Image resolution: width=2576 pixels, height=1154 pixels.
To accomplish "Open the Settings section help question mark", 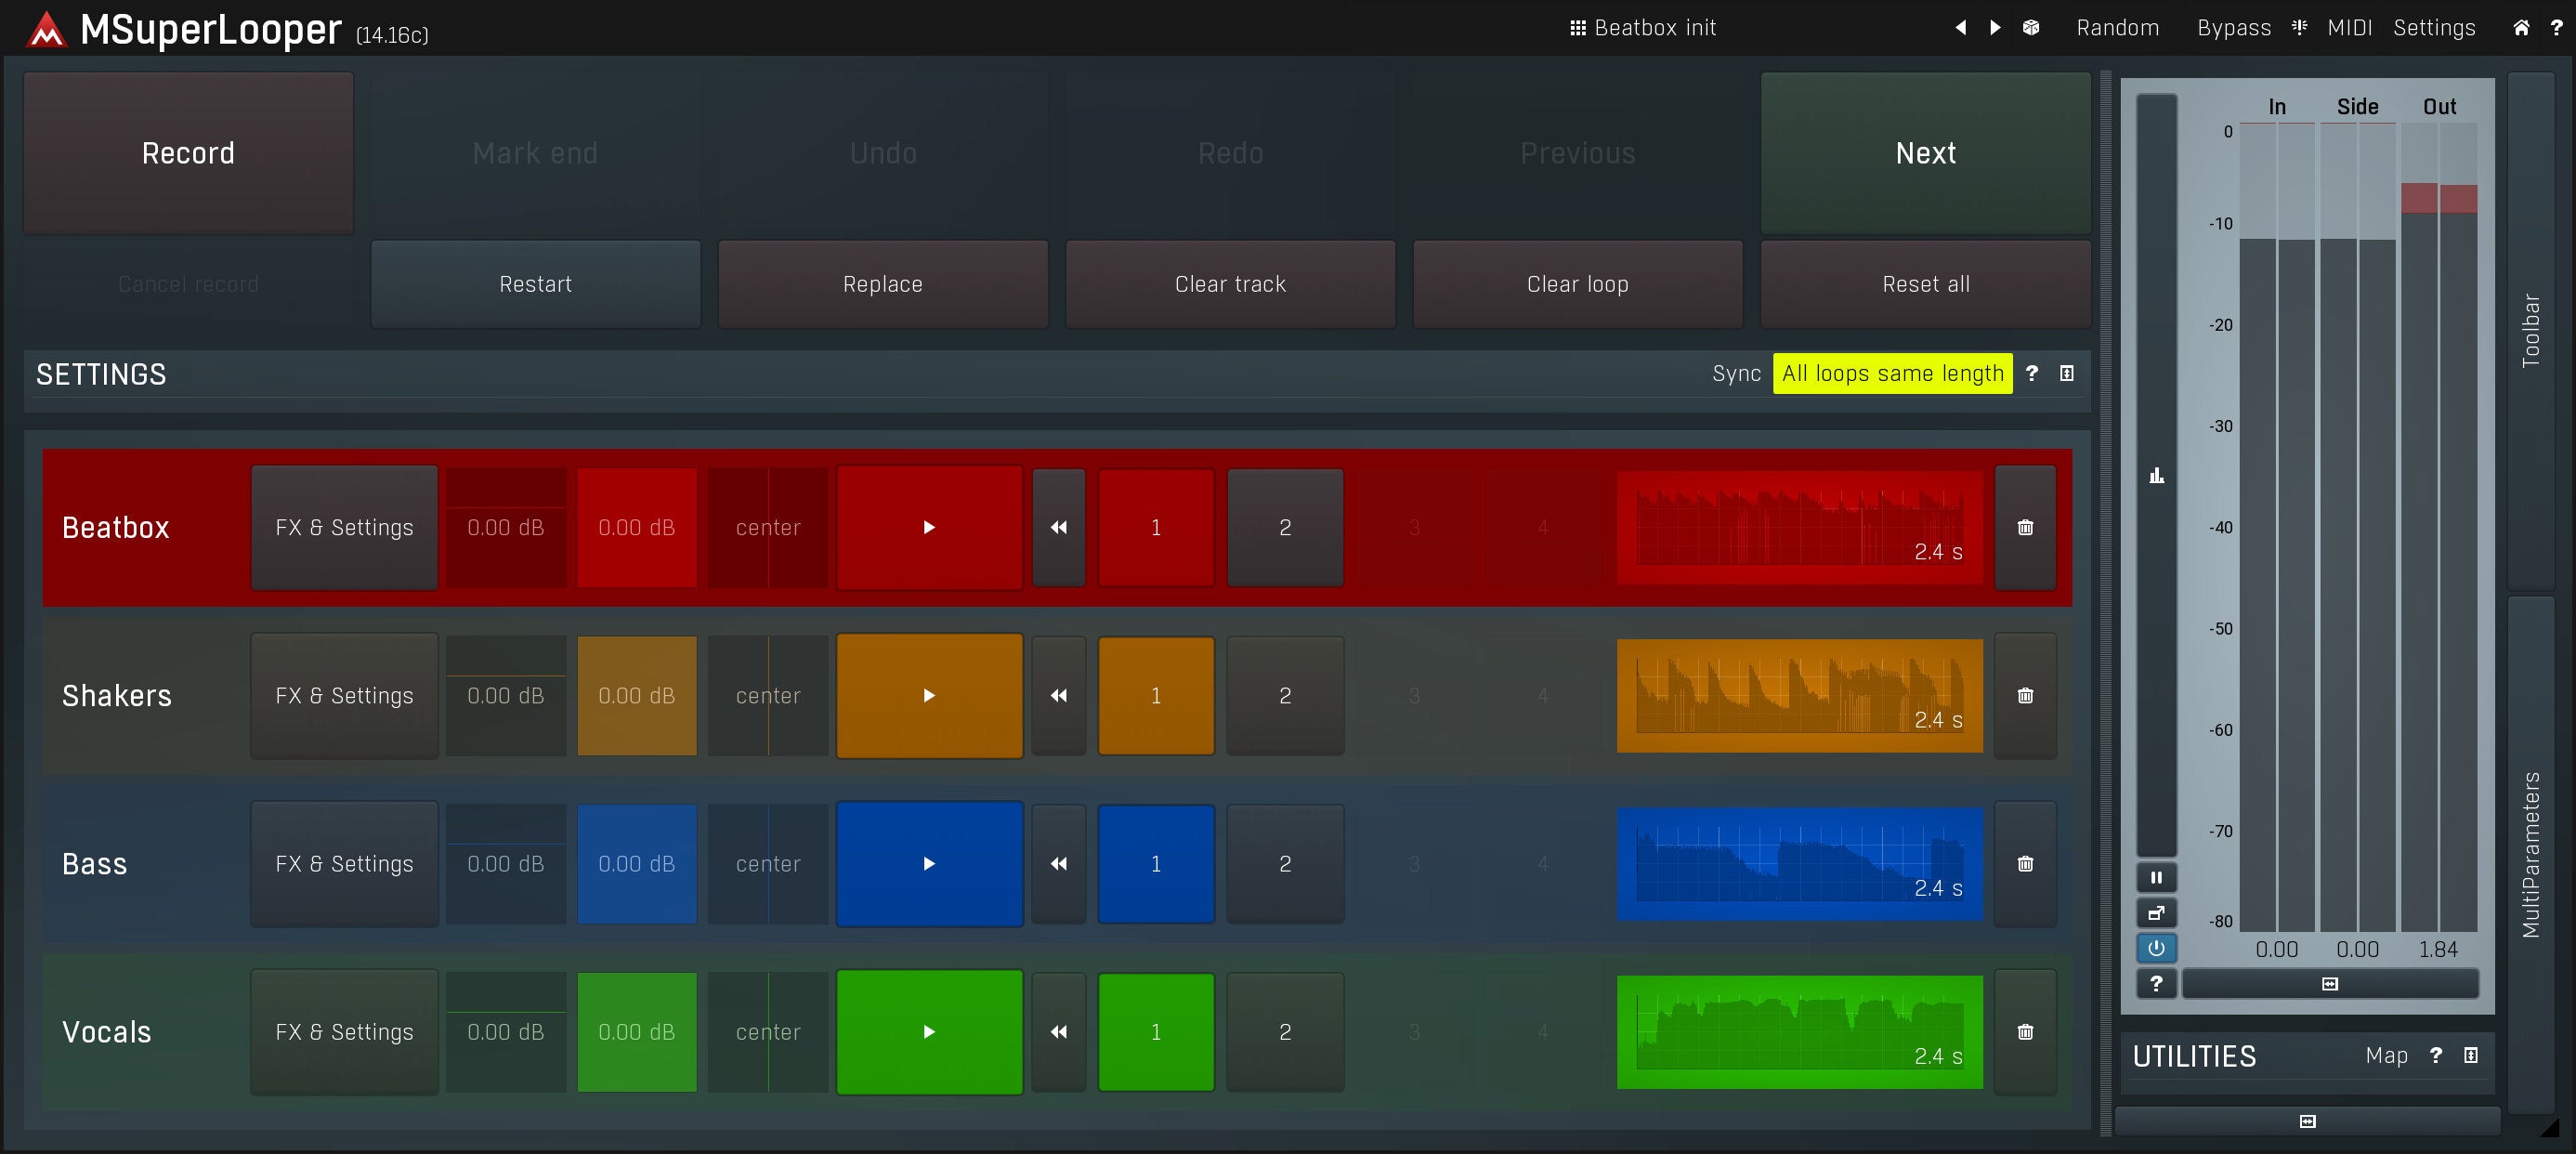I will (2031, 373).
